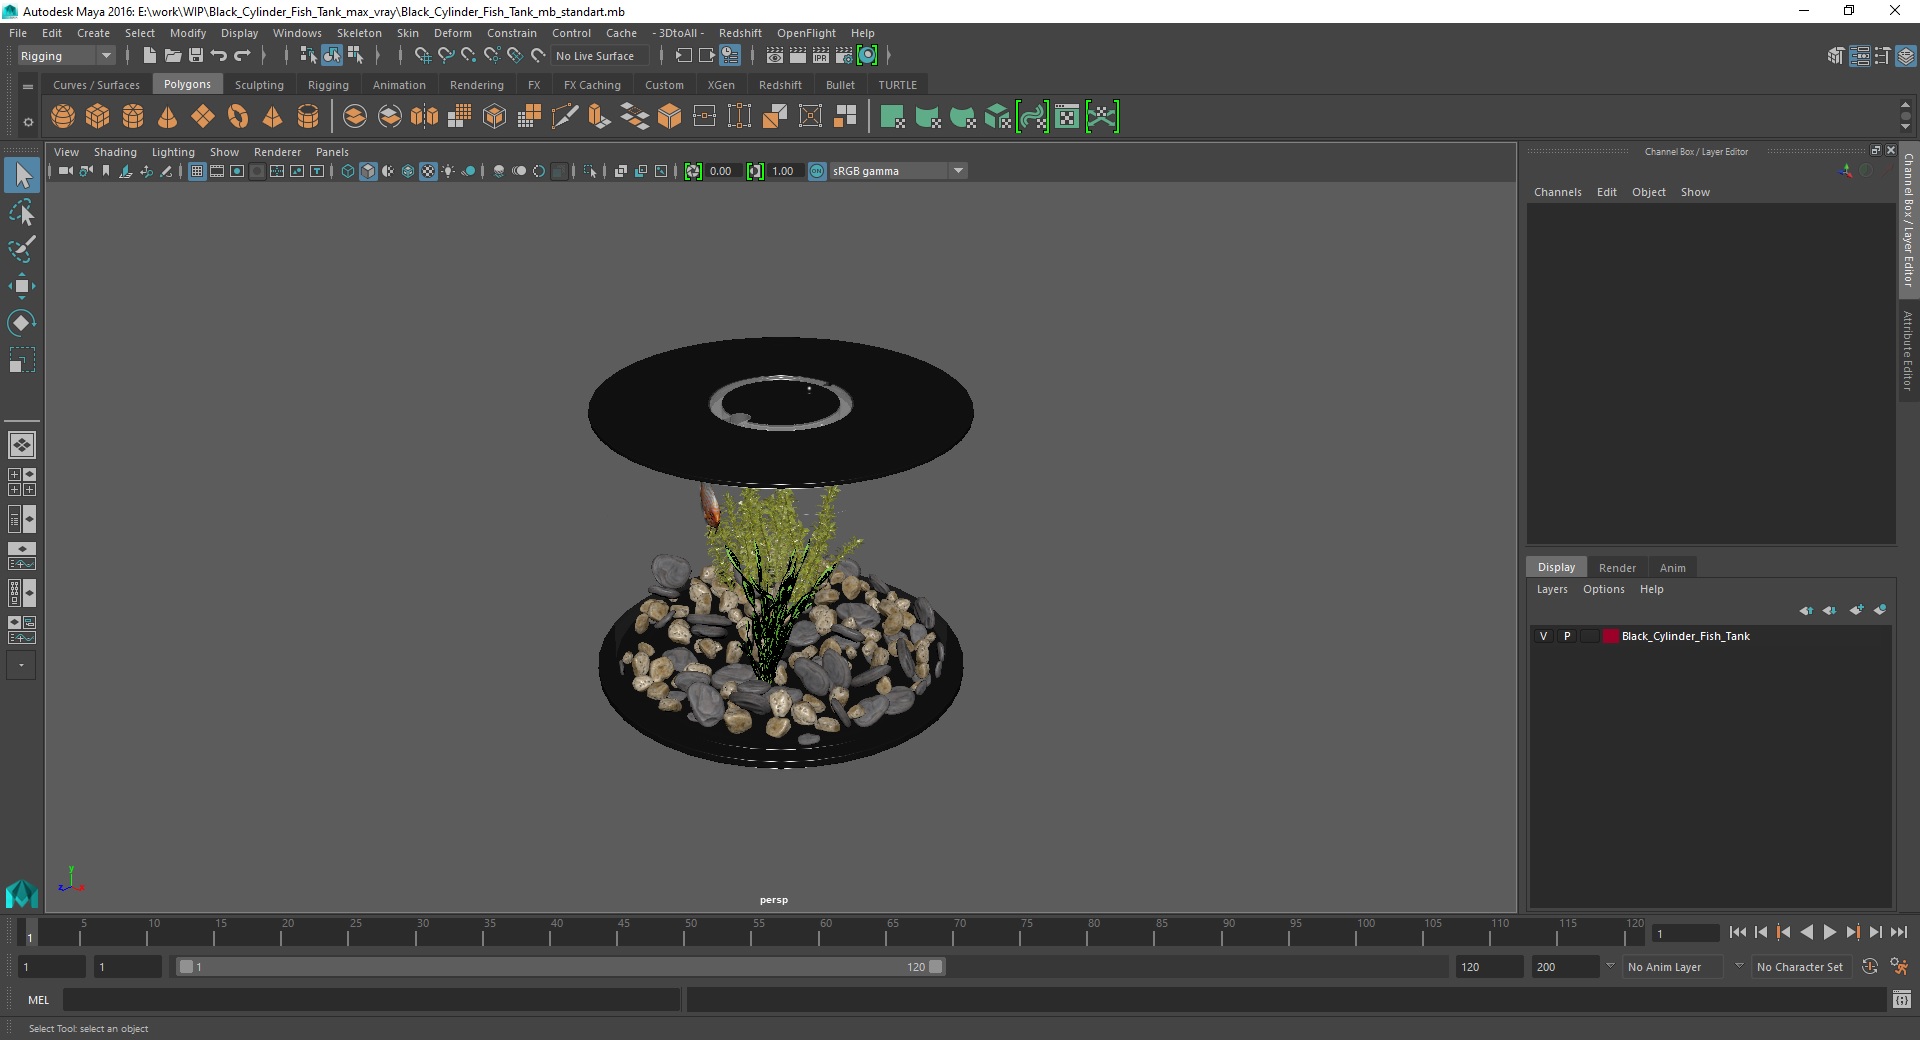Toggle color management ON button
The height and width of the screenshot is (1040, 1920).
817,171
